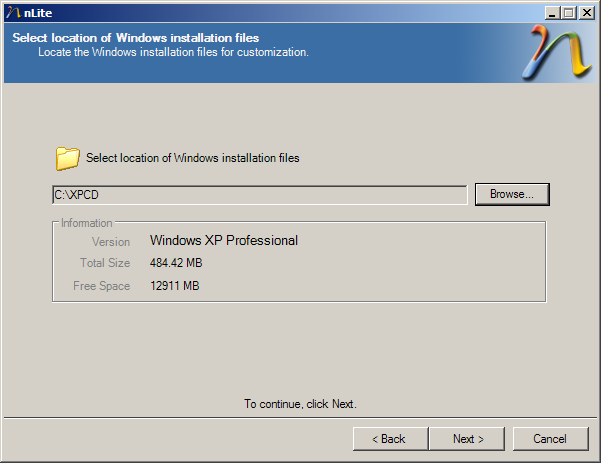This screenshot has width=601, height=463.
Task: Click the bold header title "Select location of Windows installation files"
Action: [x=136, y=38]
